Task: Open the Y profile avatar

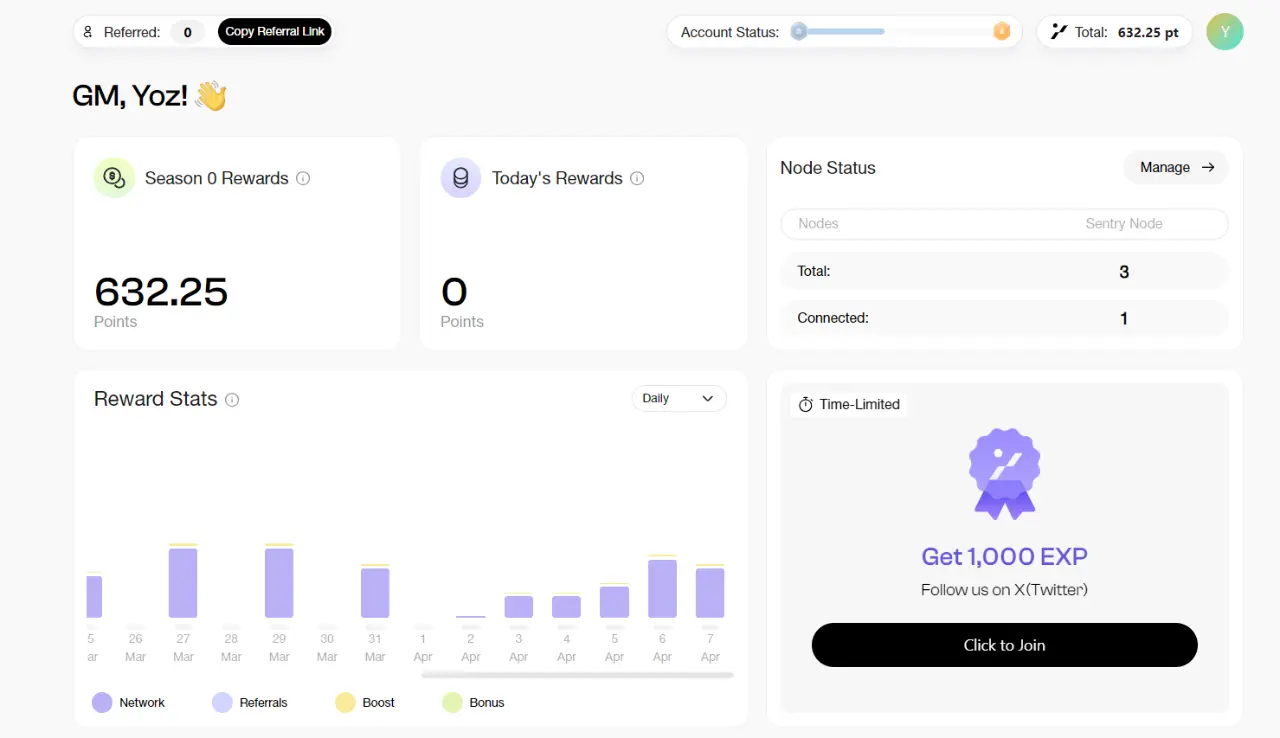Action: 1225,32
